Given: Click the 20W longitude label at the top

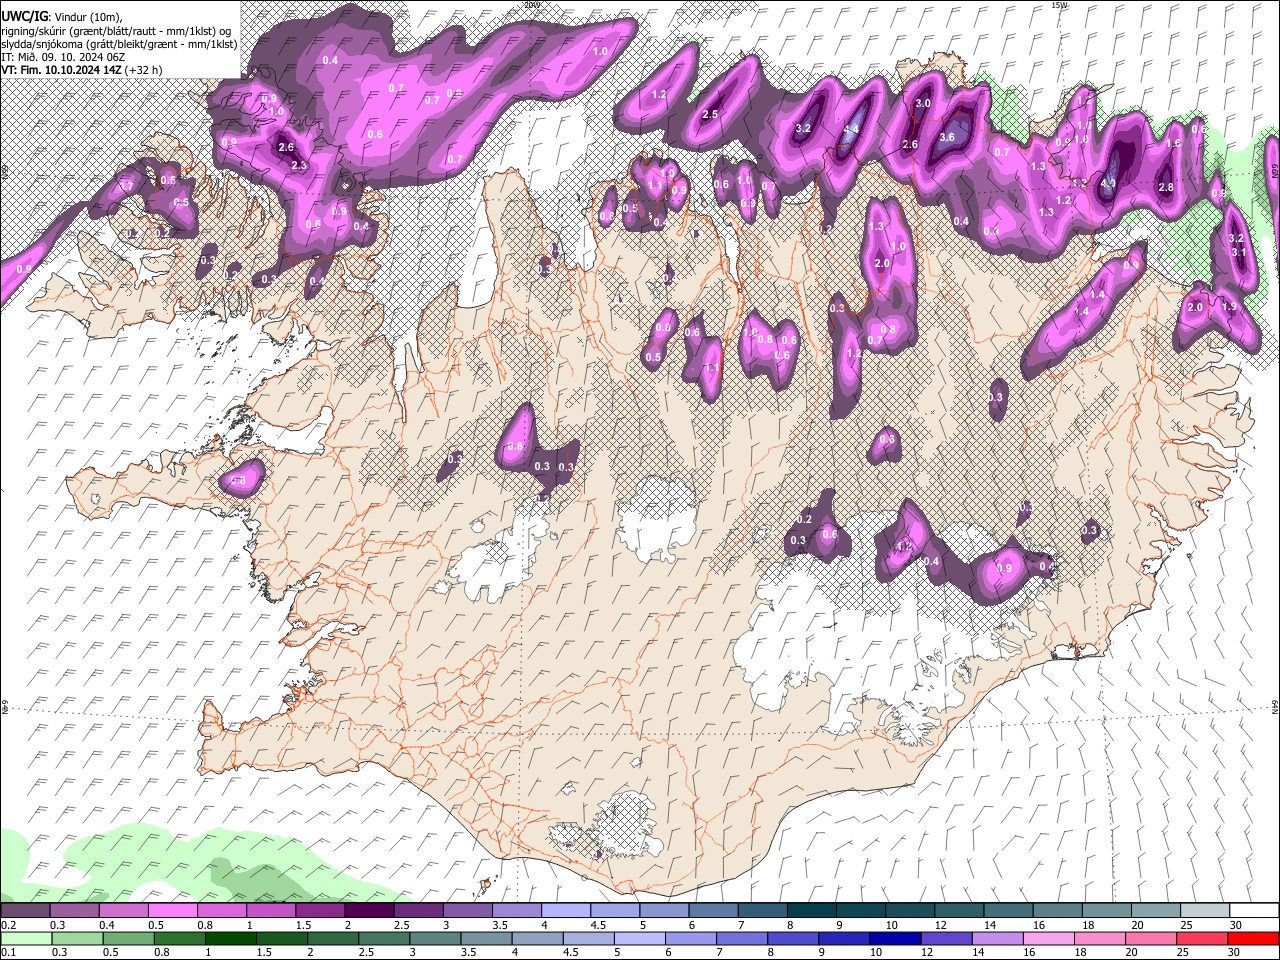Looking at the screenshot, I should [531, 5].
